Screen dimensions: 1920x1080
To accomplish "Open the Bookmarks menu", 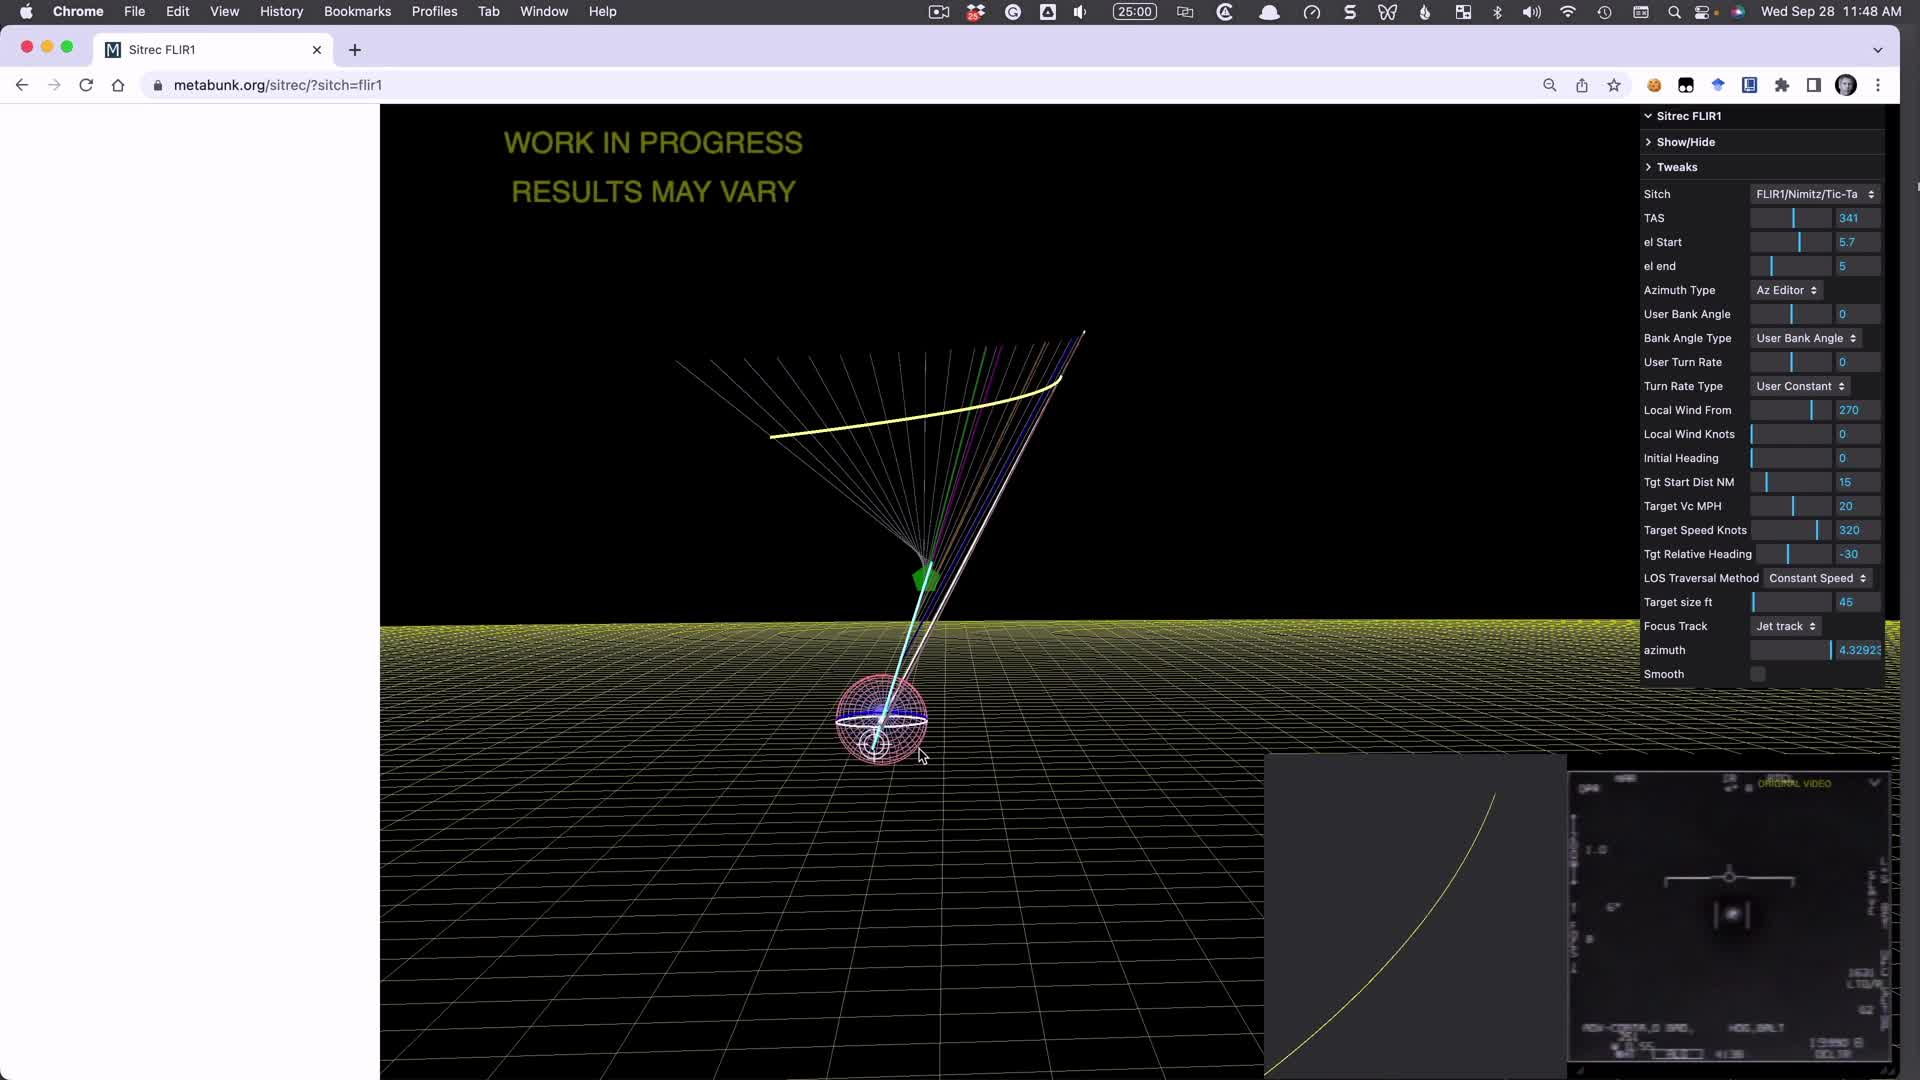I will (x=357, y=12).
